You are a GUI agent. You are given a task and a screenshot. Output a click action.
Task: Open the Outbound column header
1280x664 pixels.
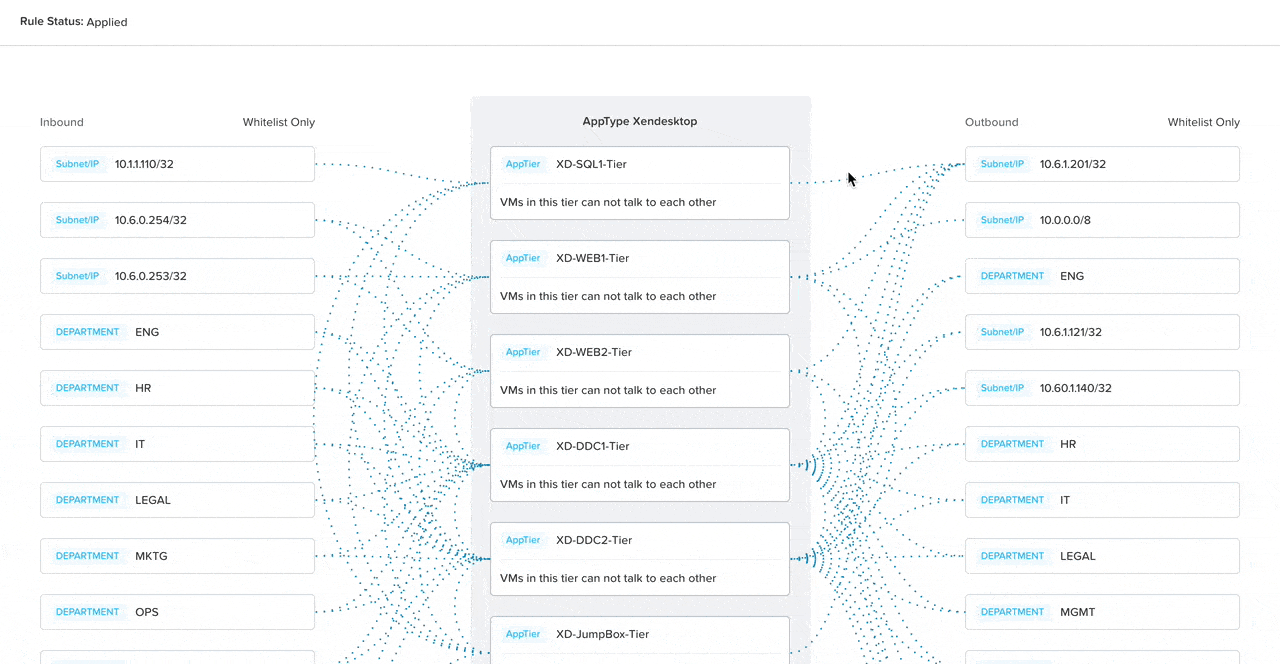(x=991, y=122)
